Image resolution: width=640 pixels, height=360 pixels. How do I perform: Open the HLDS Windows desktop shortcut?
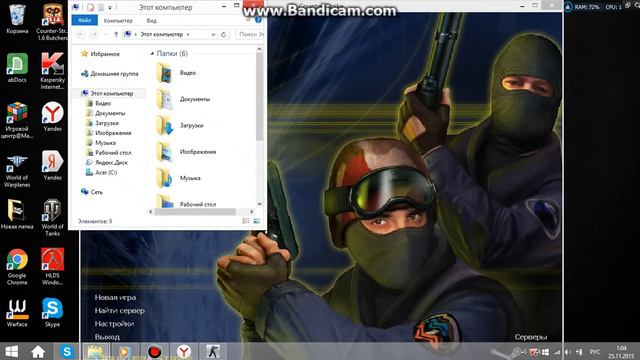pyautogui.click(x=53, y=267)
